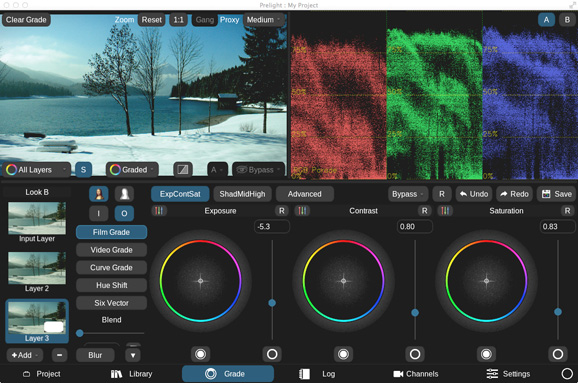Switch to the Advanced tab

304,194
